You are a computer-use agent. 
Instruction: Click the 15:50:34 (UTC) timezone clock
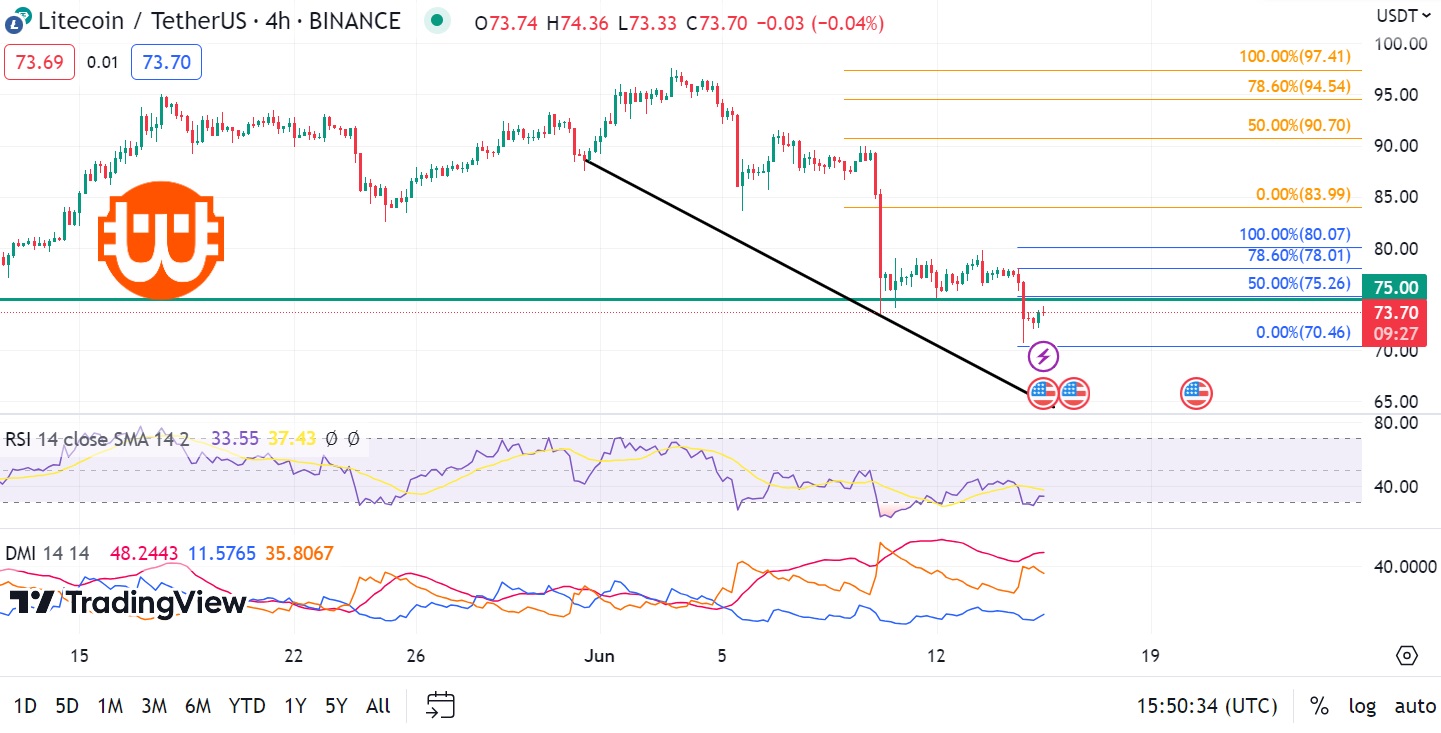(1207, 706)
